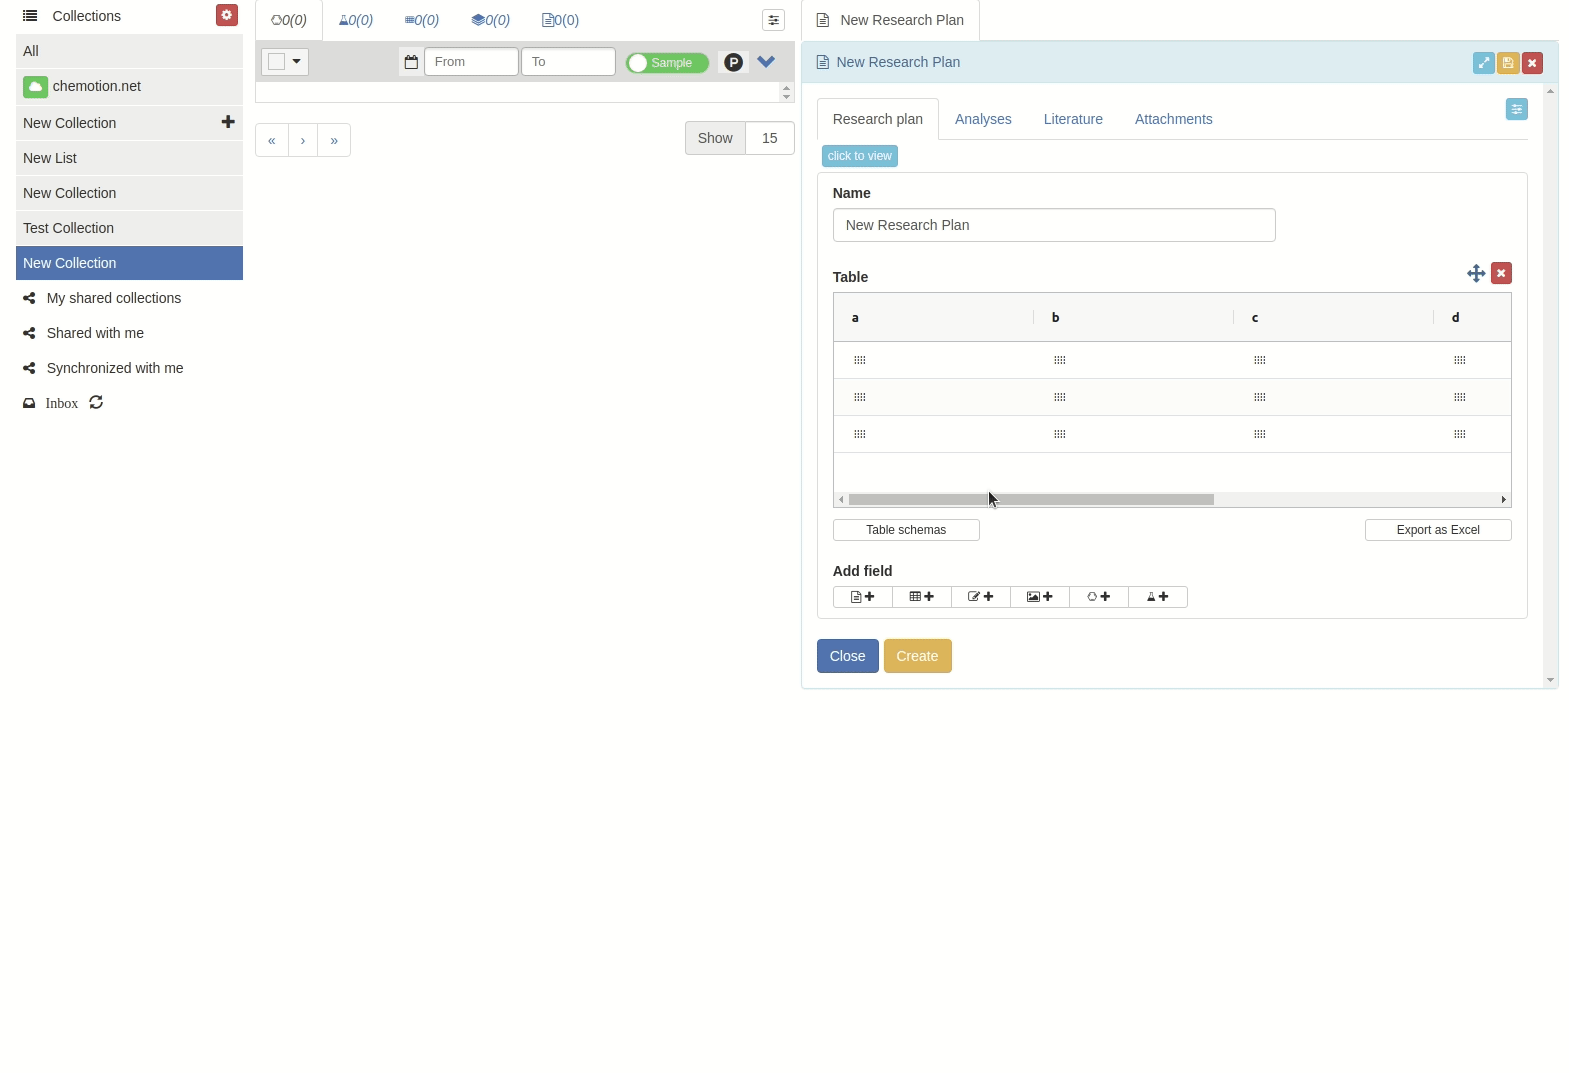The height and width of the screenshot is (1073, 1569).
Task: Expand the My shared collections tree item
Action: pyautogui.click(x=113, y=298)
